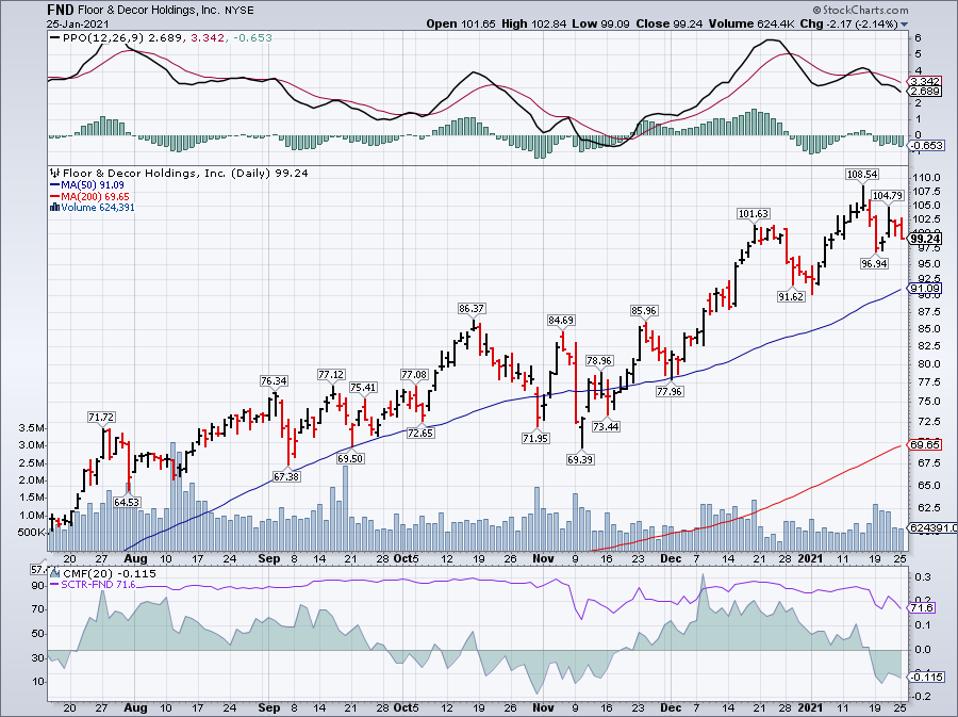Click the blue down arrow beside Chg
This screenshot has width=958, height=717.
pos(904,23)
